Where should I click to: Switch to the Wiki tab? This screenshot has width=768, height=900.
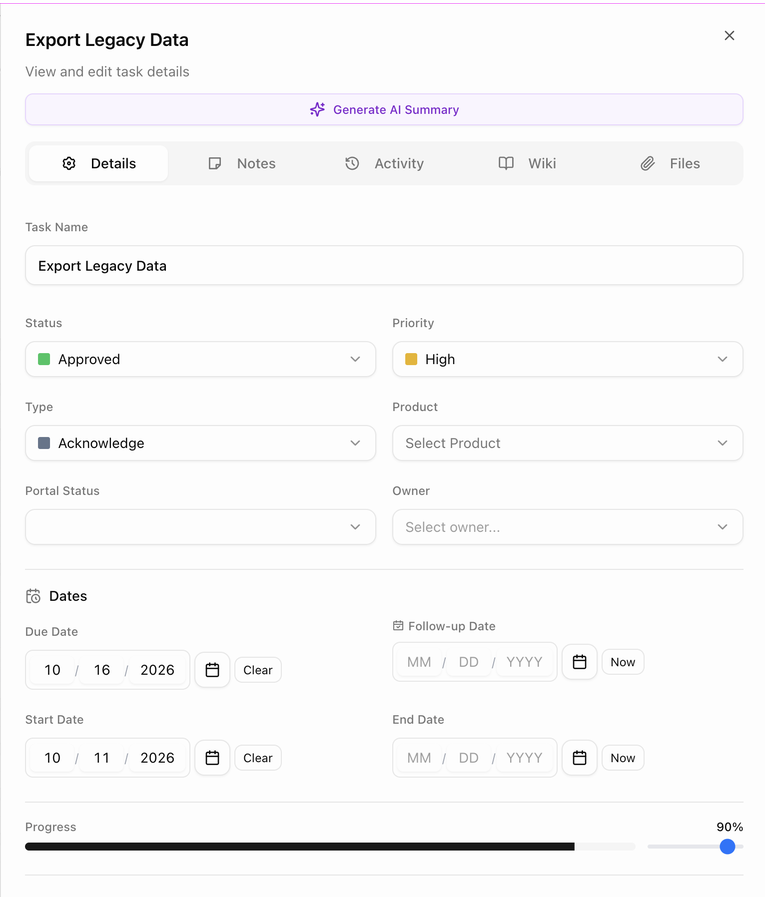(x=527, y=164)
